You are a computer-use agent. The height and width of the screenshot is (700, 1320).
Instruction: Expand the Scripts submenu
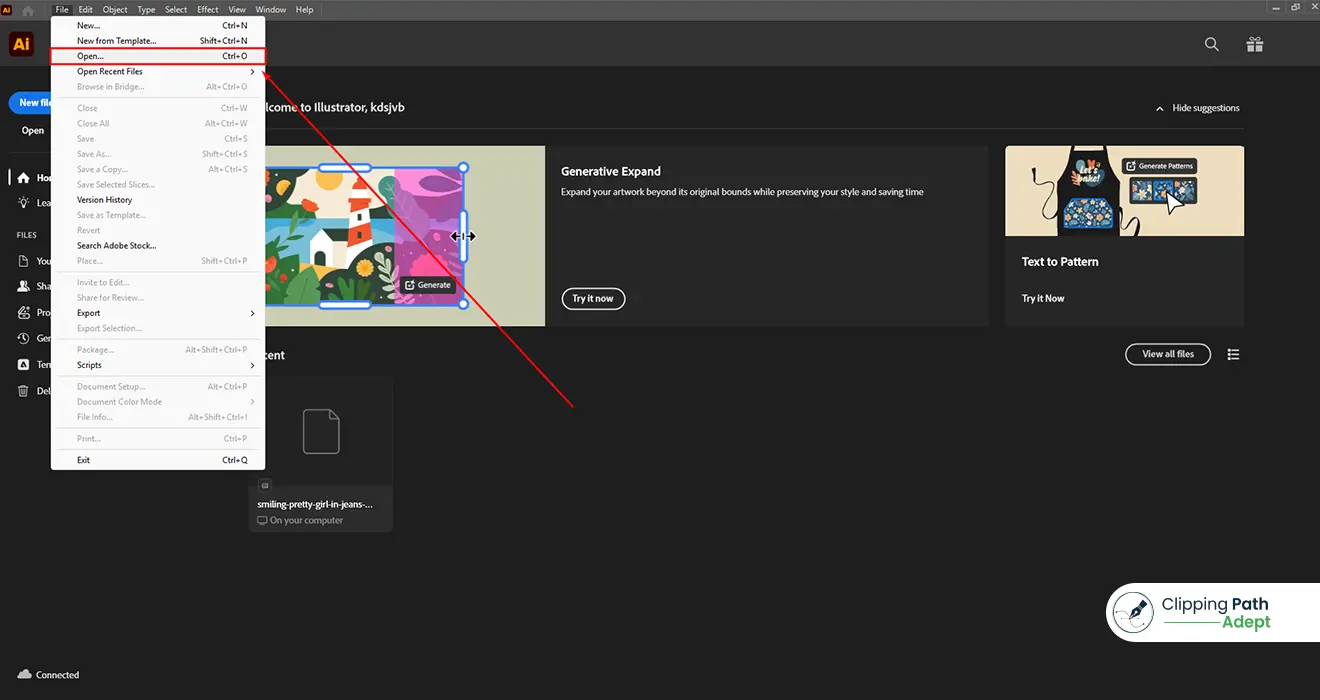(160, 365)
